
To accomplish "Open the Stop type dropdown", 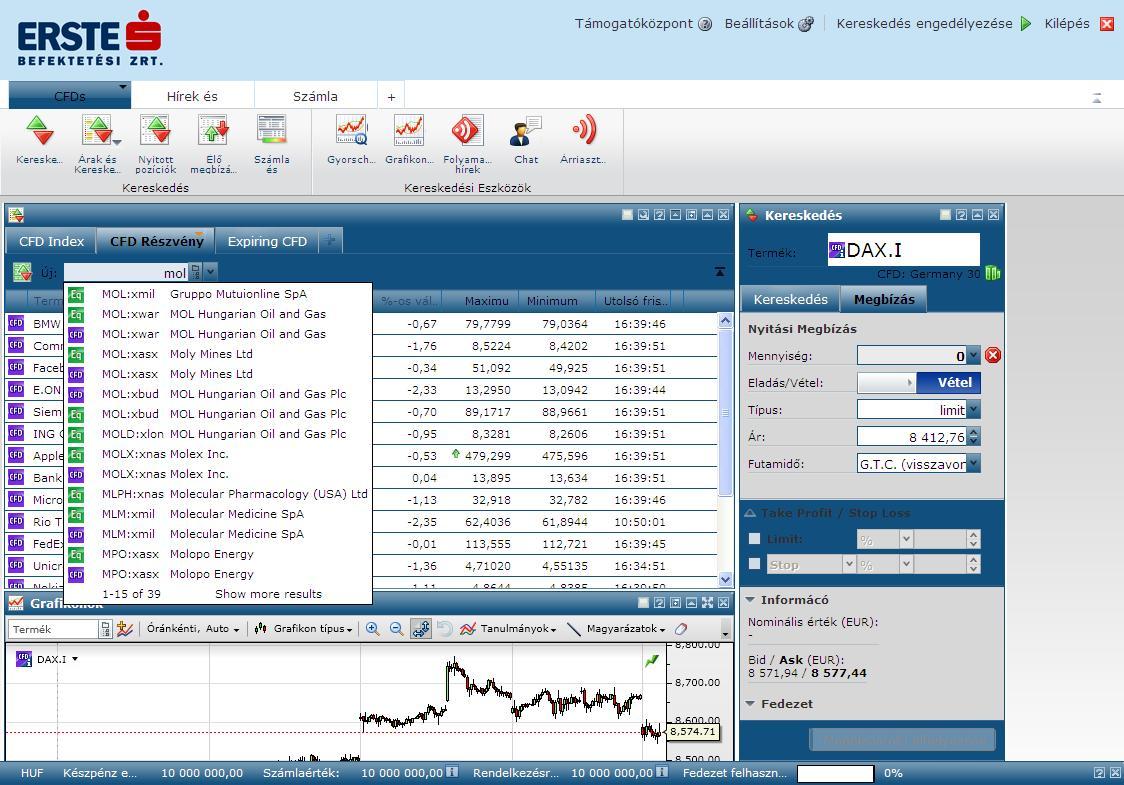I will tap(849, 564).
